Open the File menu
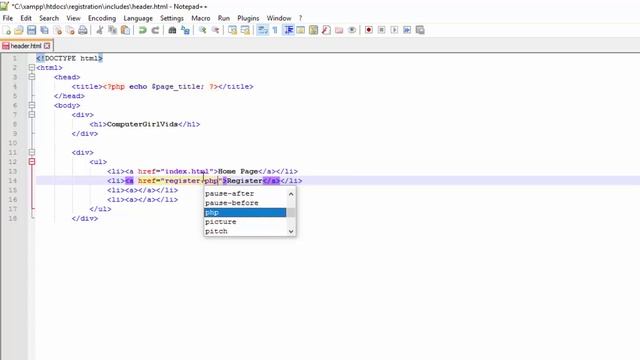The image size is (640, 360). tap(8, 18)
